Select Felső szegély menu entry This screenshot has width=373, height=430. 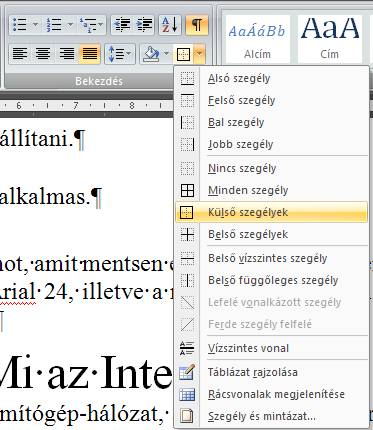[271, 101]
